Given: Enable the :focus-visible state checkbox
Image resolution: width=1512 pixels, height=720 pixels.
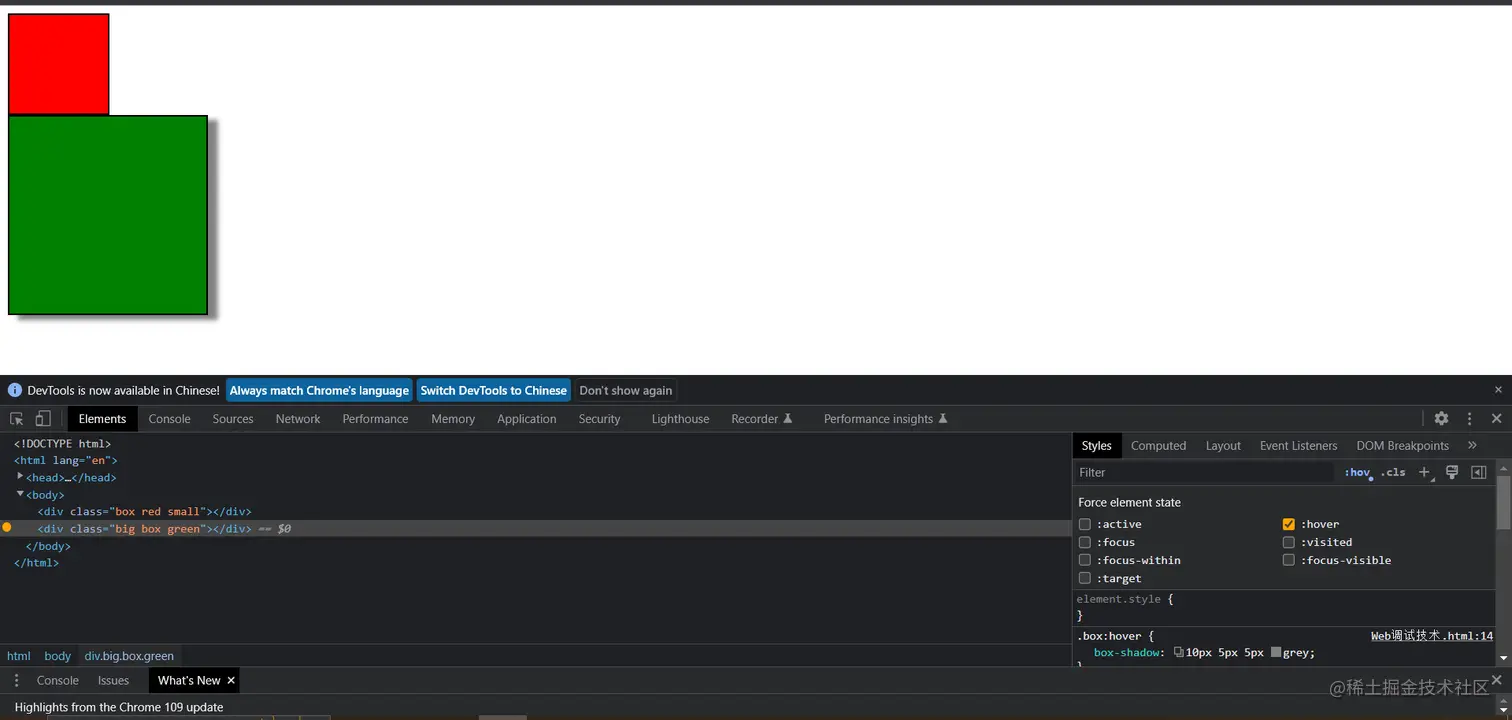Looking at the screenshot, I should click(1289, 560).
